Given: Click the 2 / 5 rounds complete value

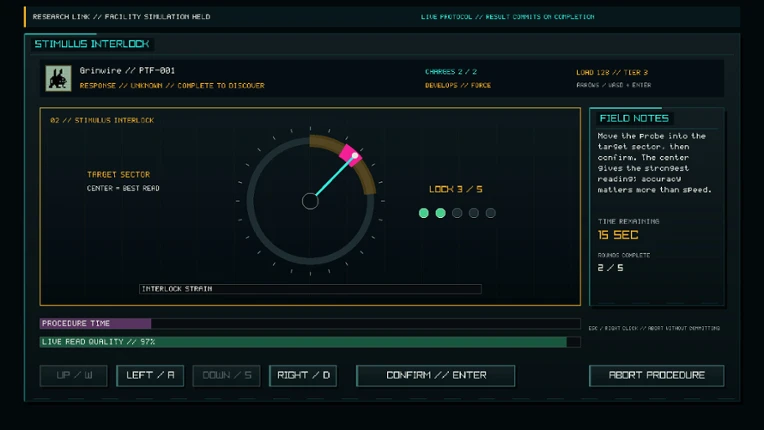Looking at the screenshot, I should coord(610,268).
